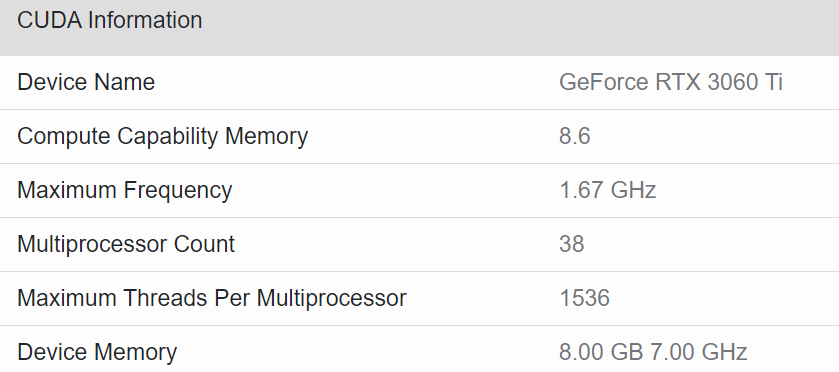Viewport: 839px width, 372px height.
Task: Click the word Information in the header
Action: click(x=145, y=21)
